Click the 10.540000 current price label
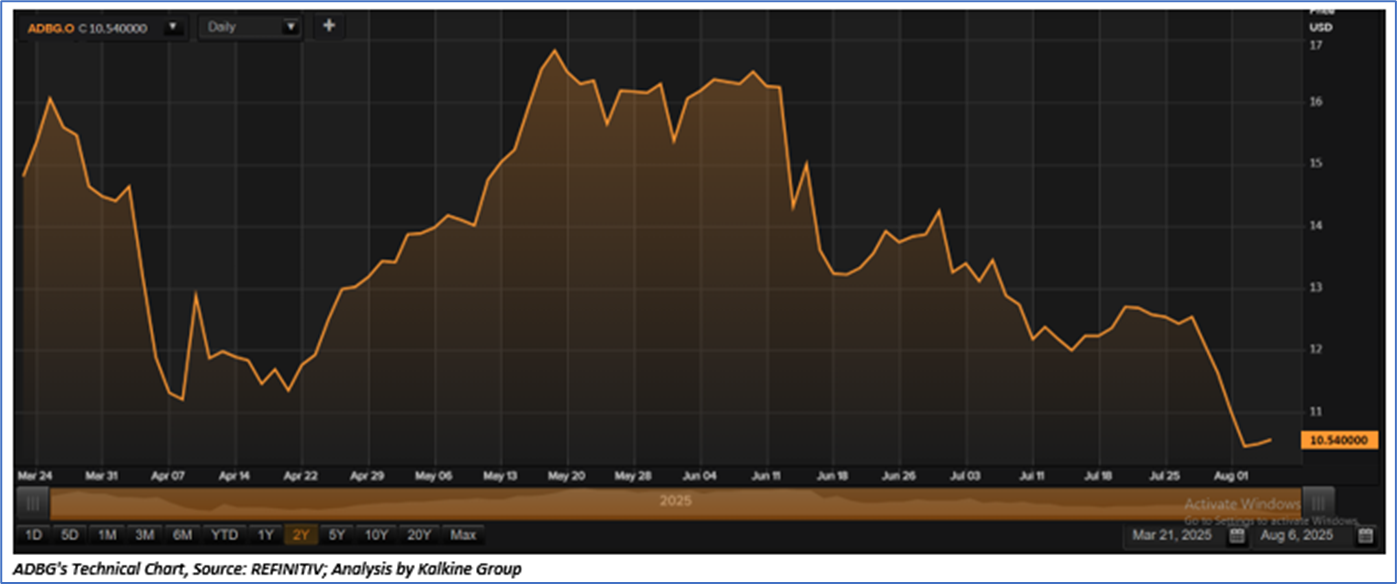 pyautogui.click(x=1340, y=440)
